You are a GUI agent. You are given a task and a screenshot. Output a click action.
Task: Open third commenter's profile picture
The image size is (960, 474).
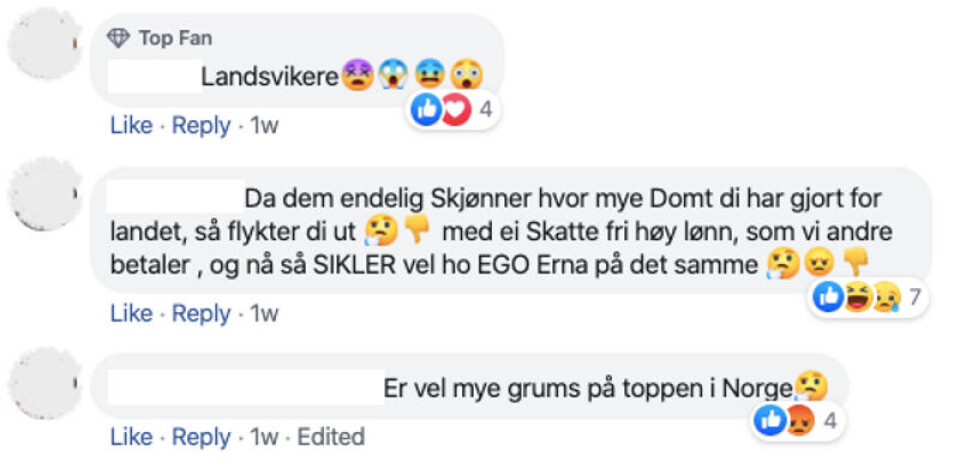[45, 382]
